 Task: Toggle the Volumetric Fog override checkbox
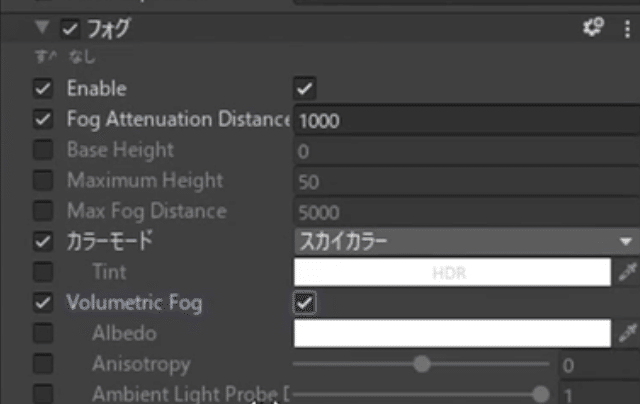43,303
